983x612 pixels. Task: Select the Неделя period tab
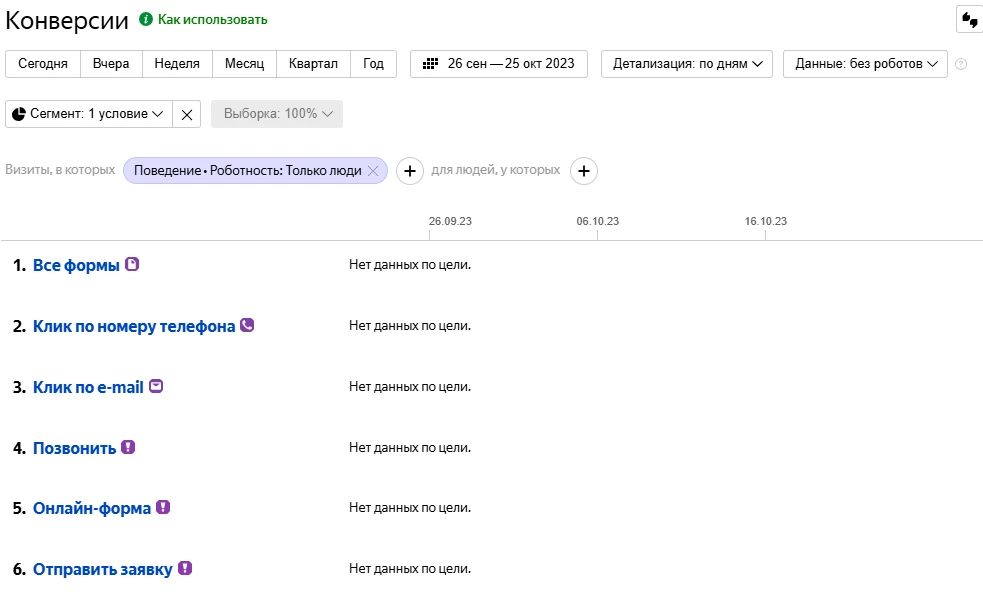pyautogui.click(x=177, y=64)
